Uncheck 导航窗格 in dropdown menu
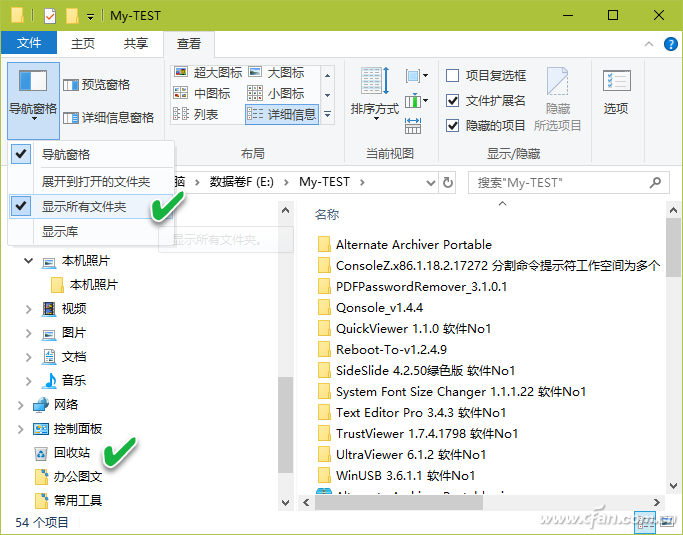 91,154
